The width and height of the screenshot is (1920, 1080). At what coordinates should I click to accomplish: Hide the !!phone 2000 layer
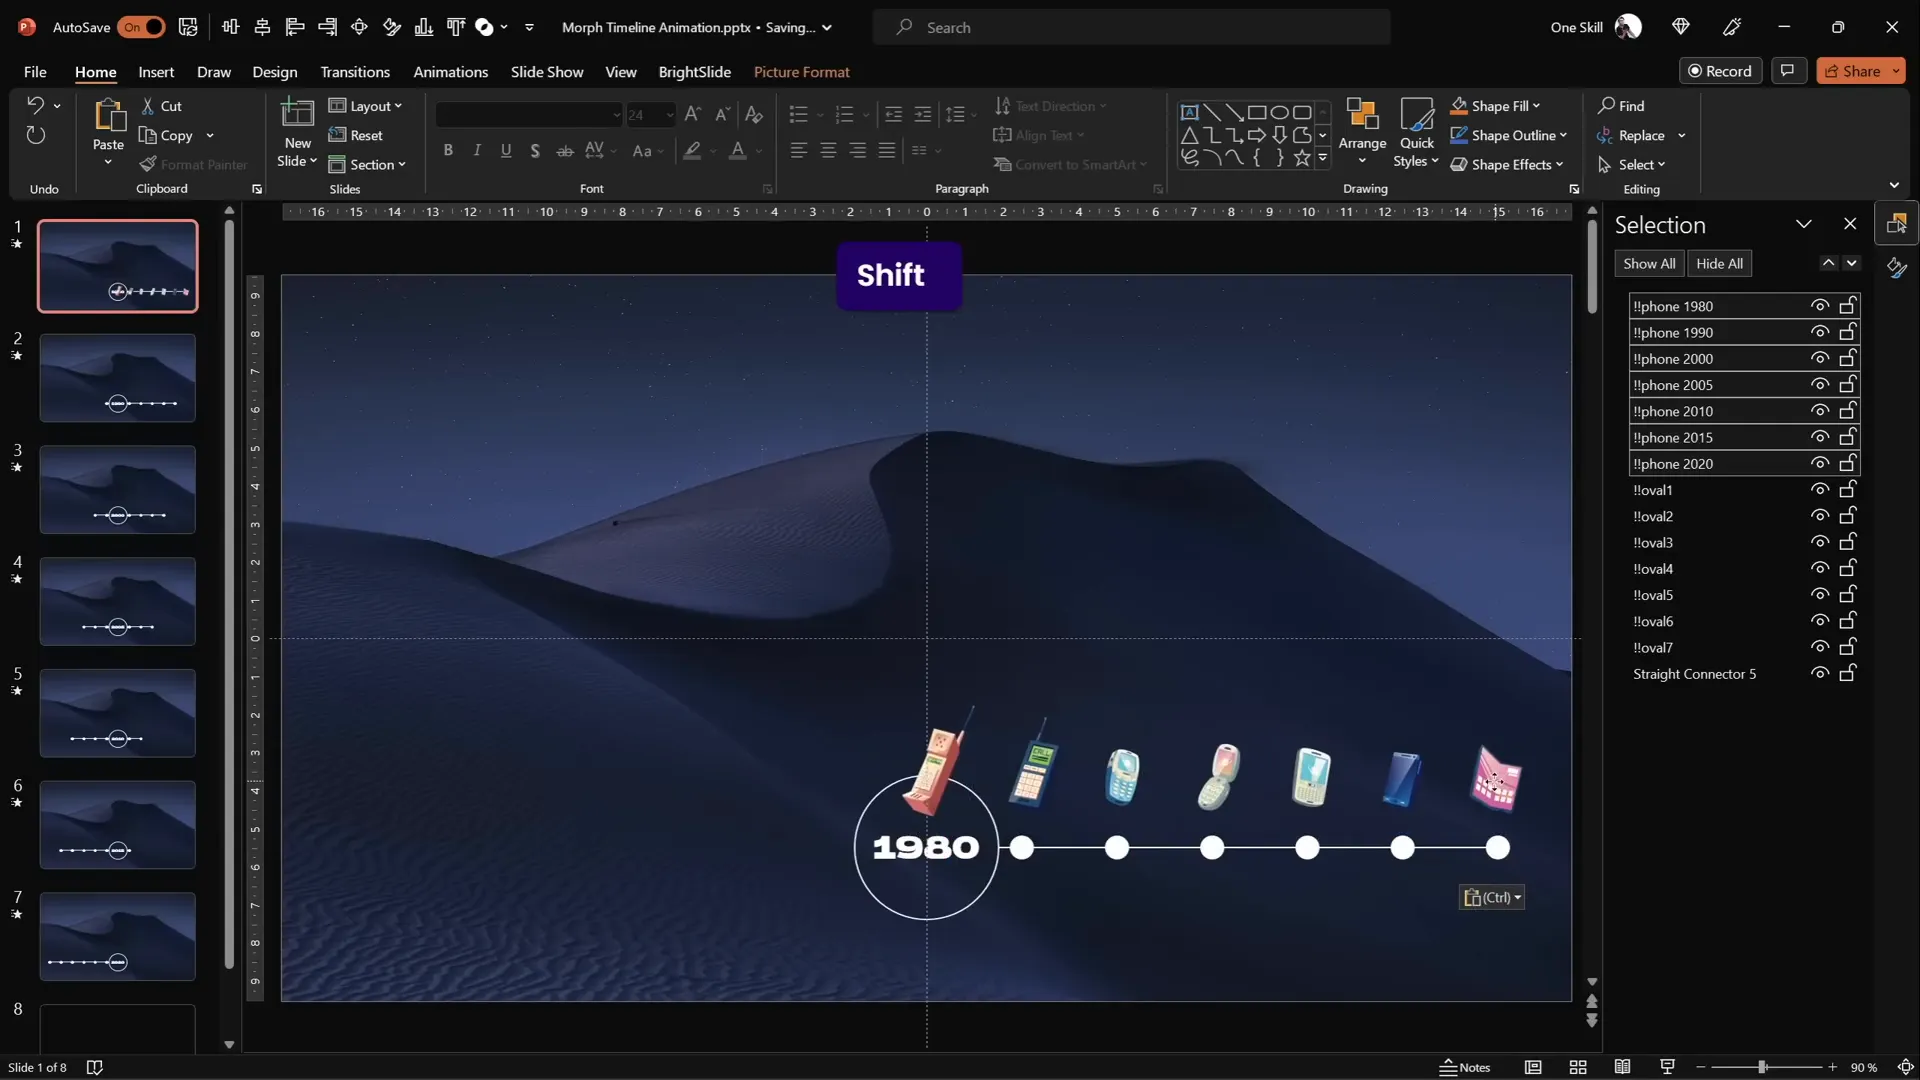click(x=1820, y=358)
